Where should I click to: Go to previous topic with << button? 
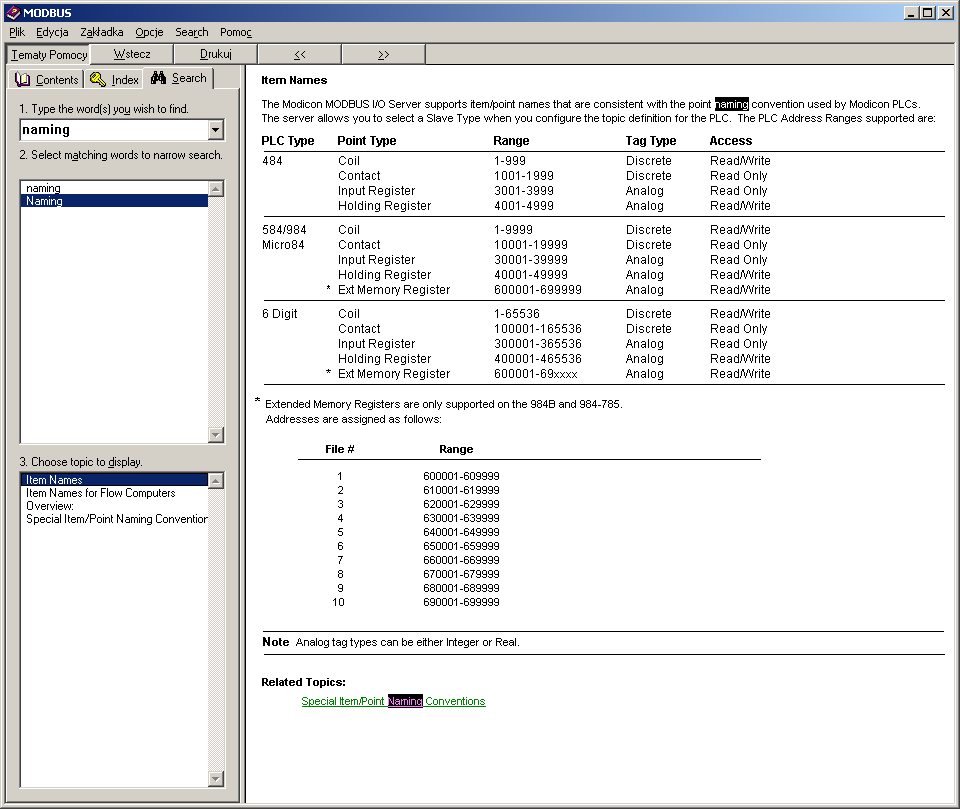click(299, 54)
